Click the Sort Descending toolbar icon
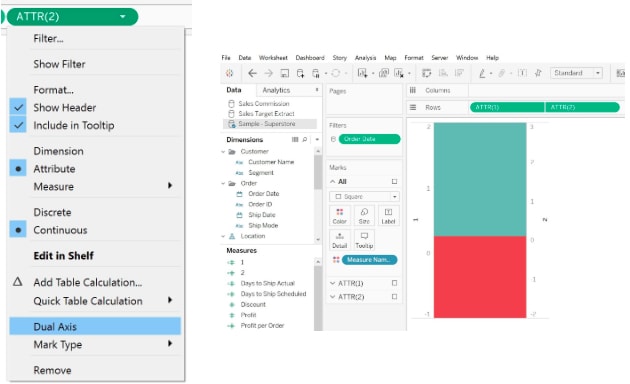 (x=459, y=73)
